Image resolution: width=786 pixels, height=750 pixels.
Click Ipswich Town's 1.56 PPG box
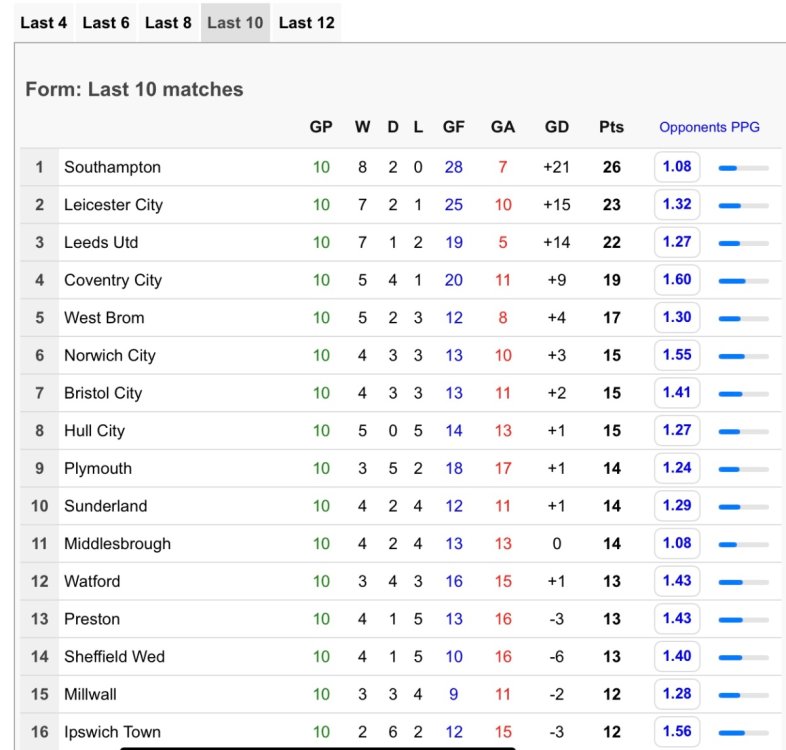(677, 732)
